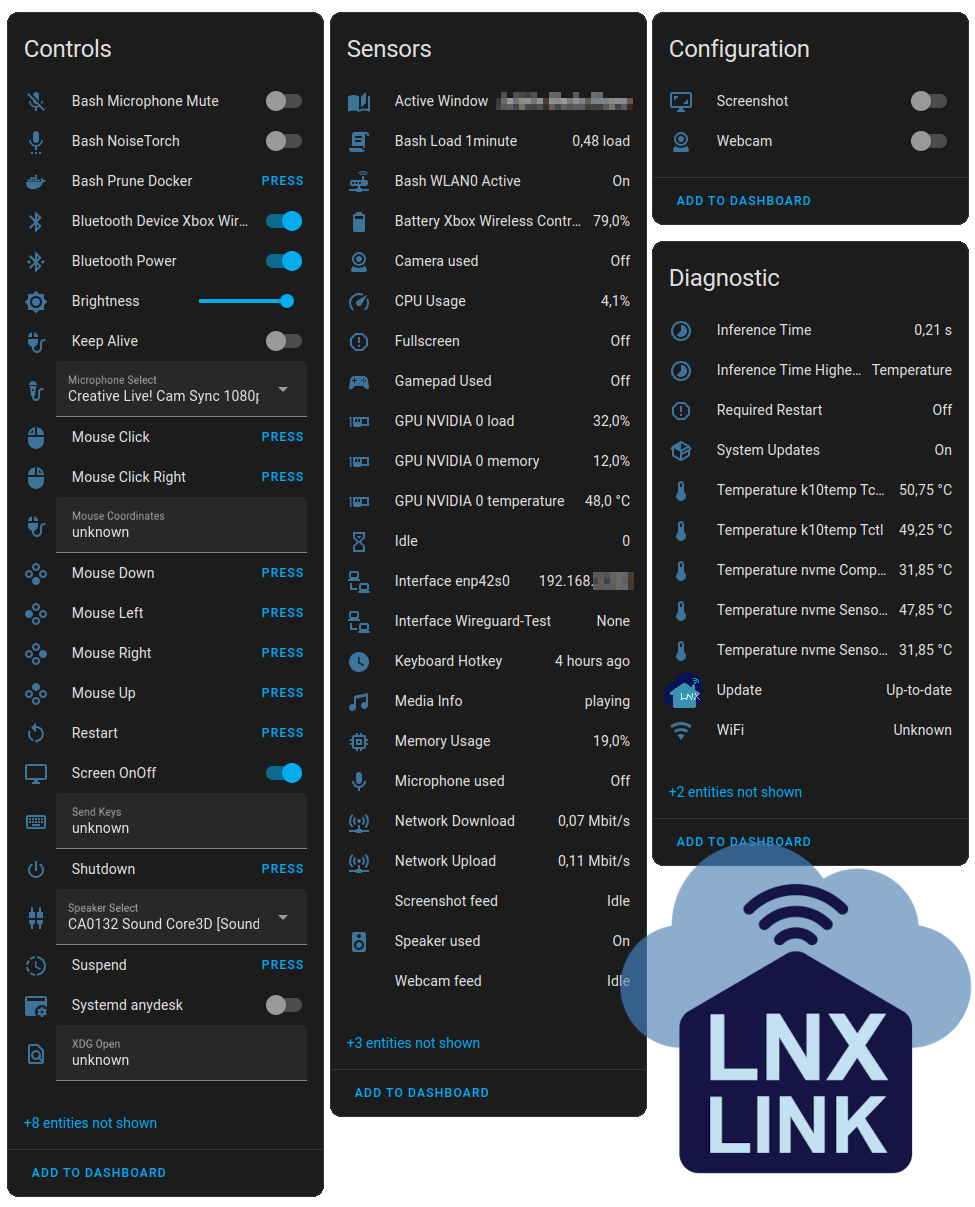
Task: Expand '+3 entities not shown' in Sensors
Action: [x=412, y=1043]
